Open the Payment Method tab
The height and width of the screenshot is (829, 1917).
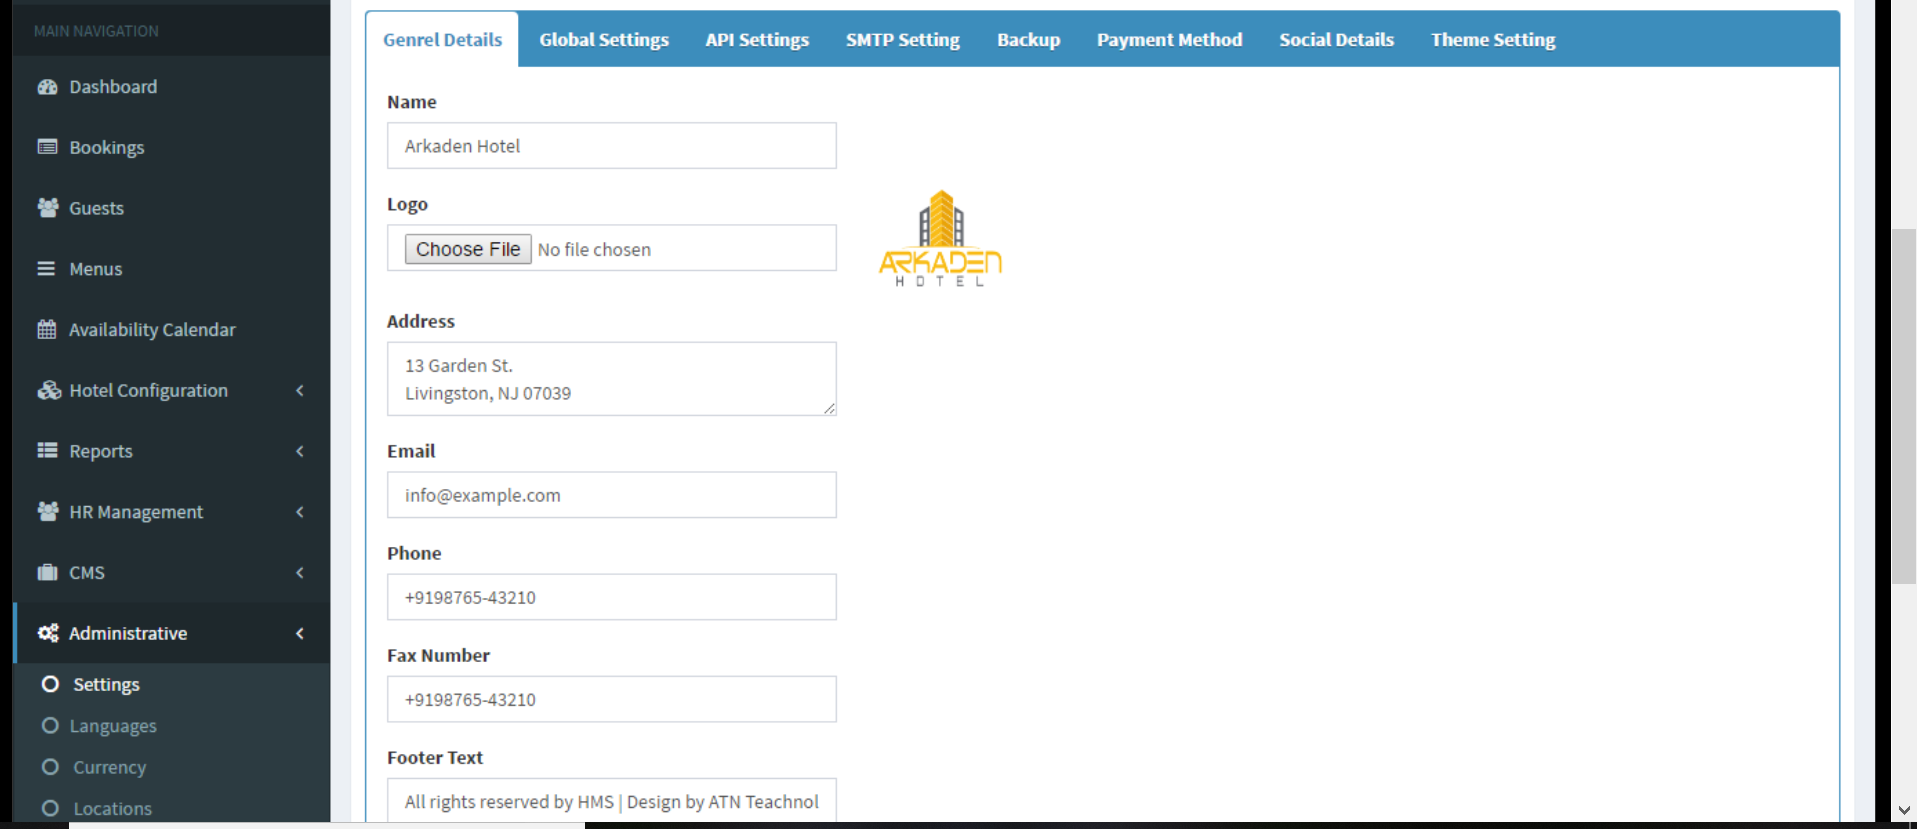(x=1169, y=40)
